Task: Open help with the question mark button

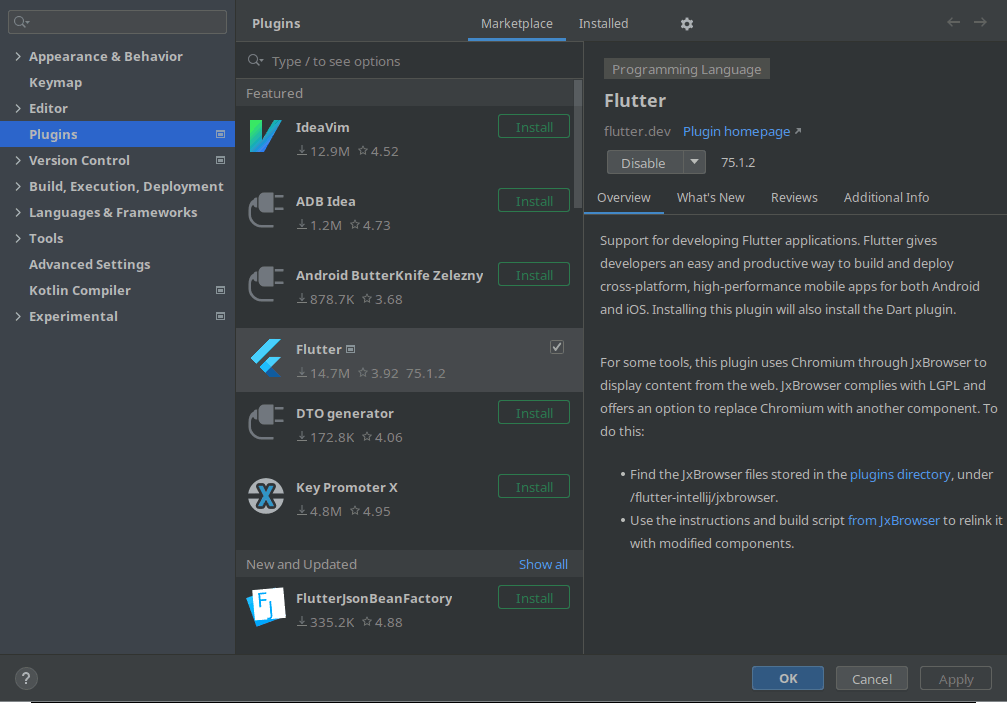Action: point(26,679)
